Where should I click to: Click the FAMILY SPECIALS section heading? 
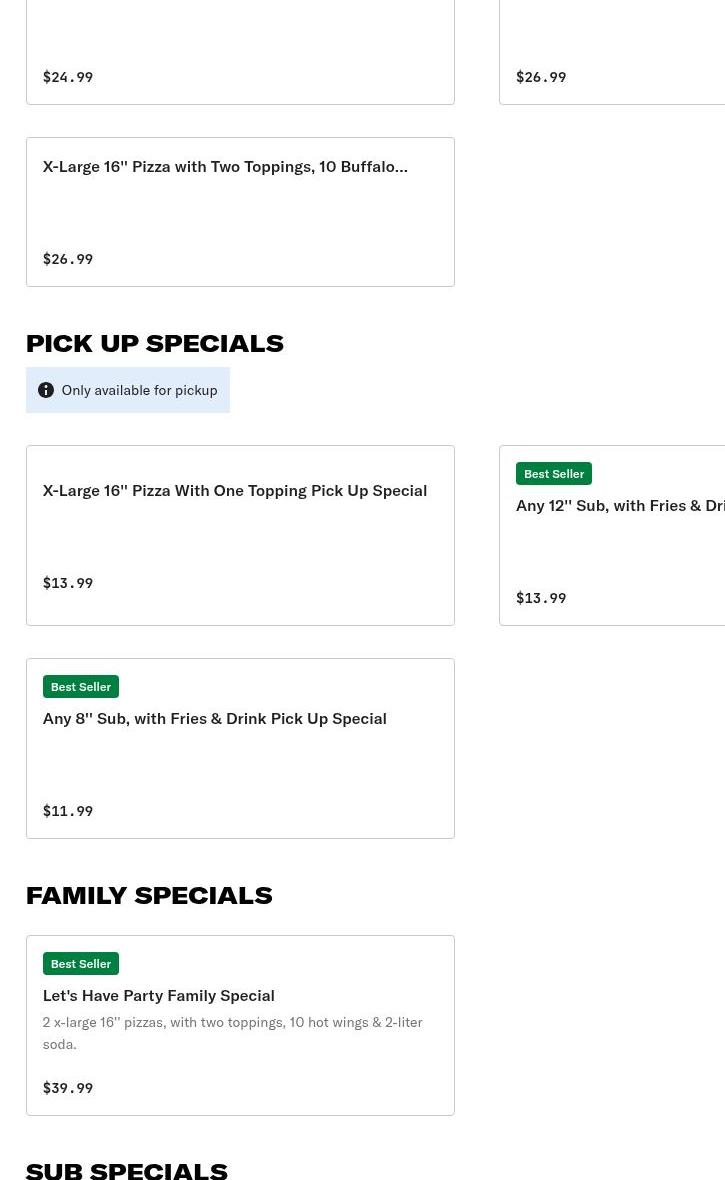pyautogui.click(x=149, y=895)
